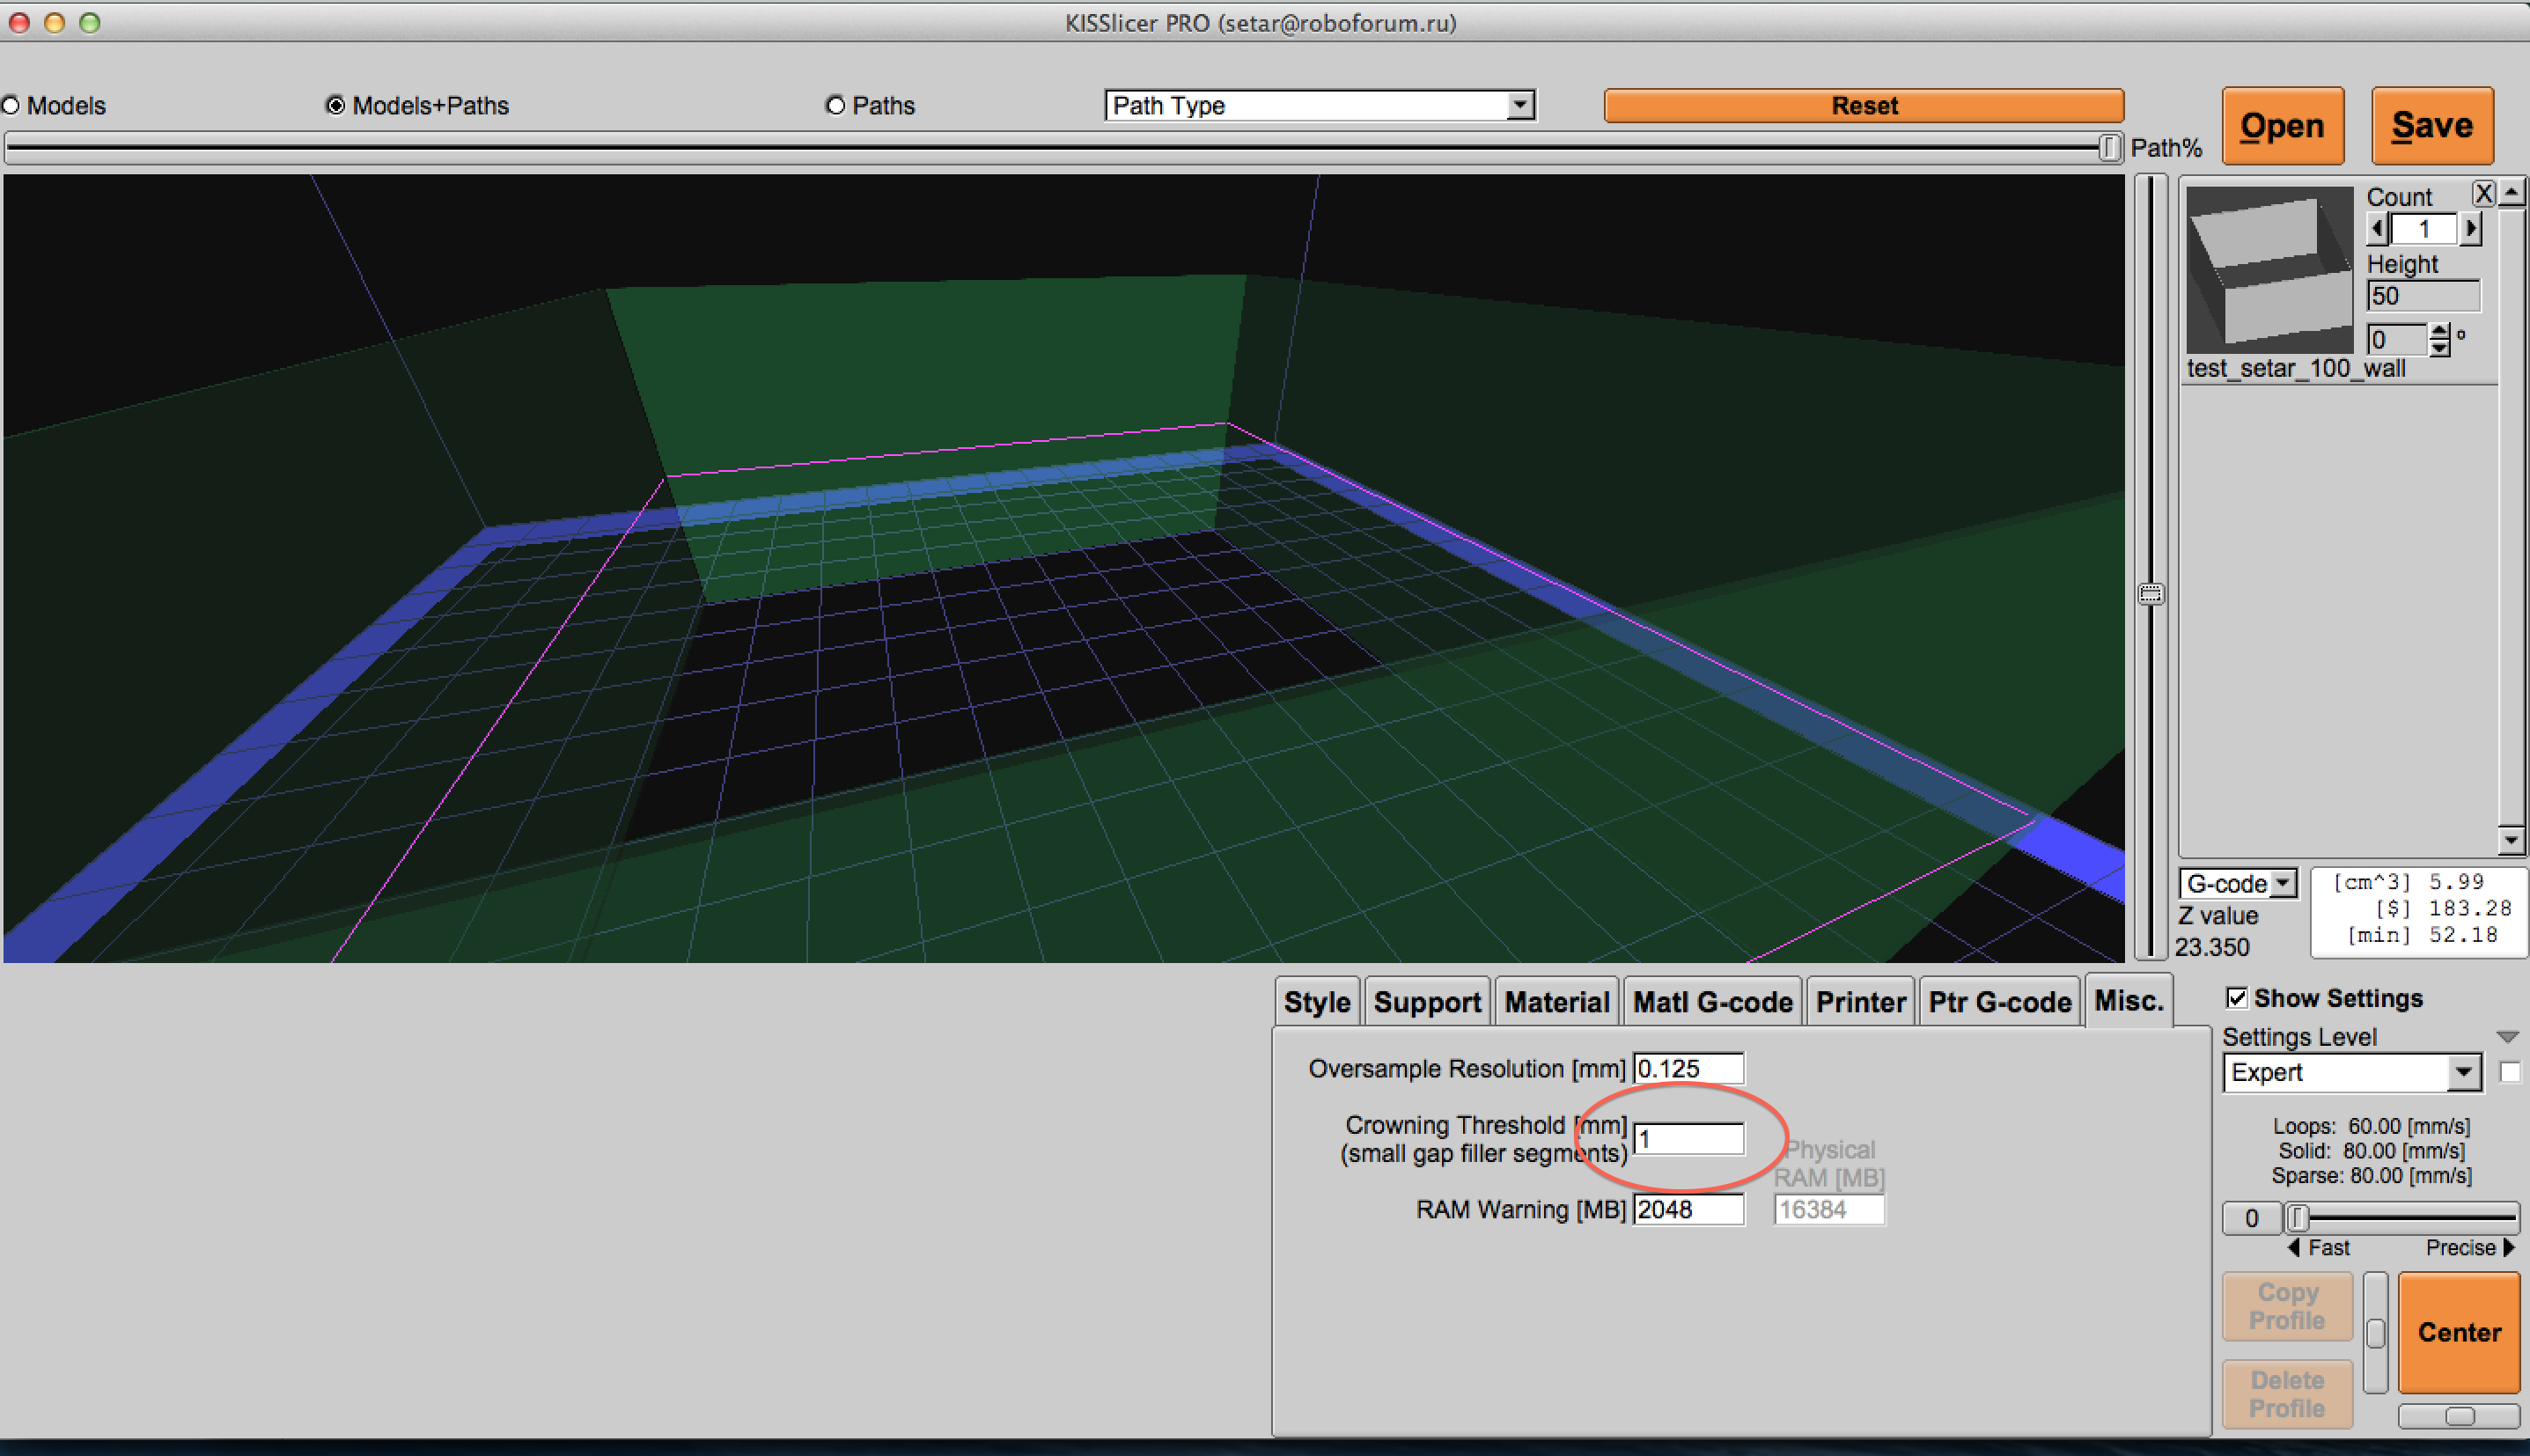Click the Center button
This screenshot has height=1456, width=2530.
pyautogui.click(x=2458, y=1332)
